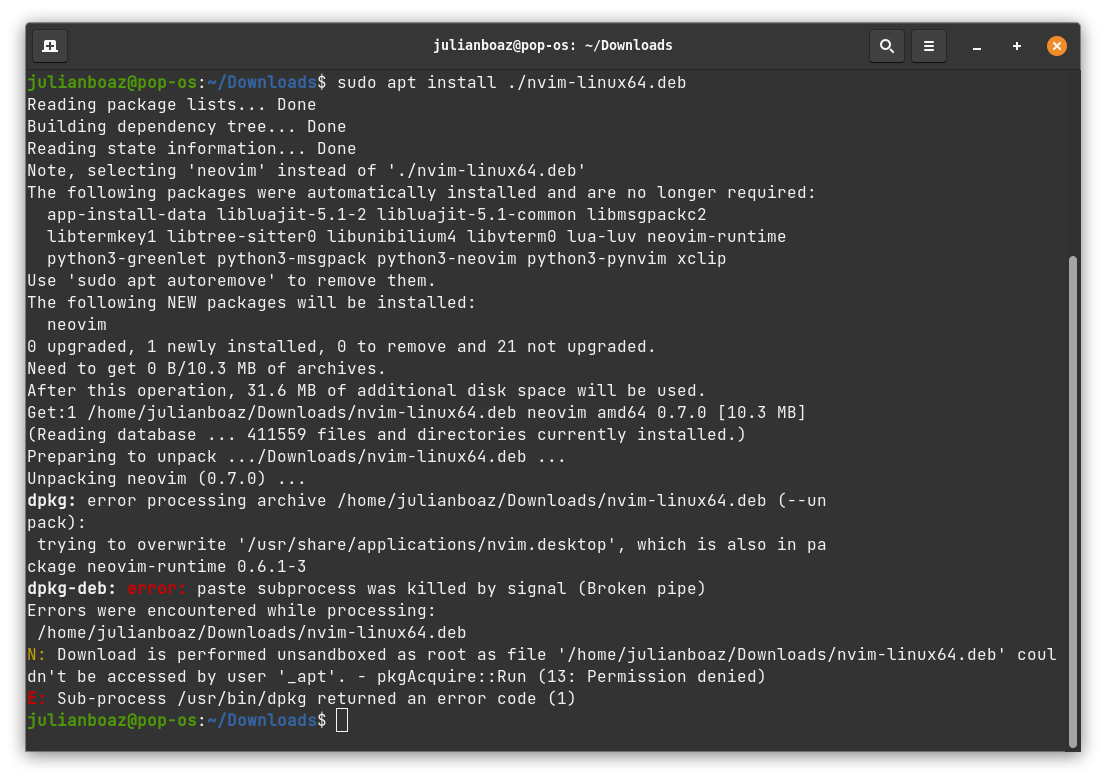Screen dimensions: 1106x780
Task: Click the last 'julianboaz@pop-os:~/Downloads$' prompt
Action: point(177,720)
